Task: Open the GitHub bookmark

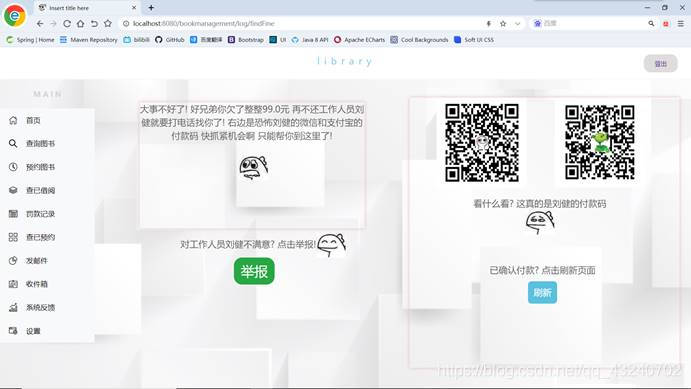Action: pyautogui.click(x=170, y=40)
